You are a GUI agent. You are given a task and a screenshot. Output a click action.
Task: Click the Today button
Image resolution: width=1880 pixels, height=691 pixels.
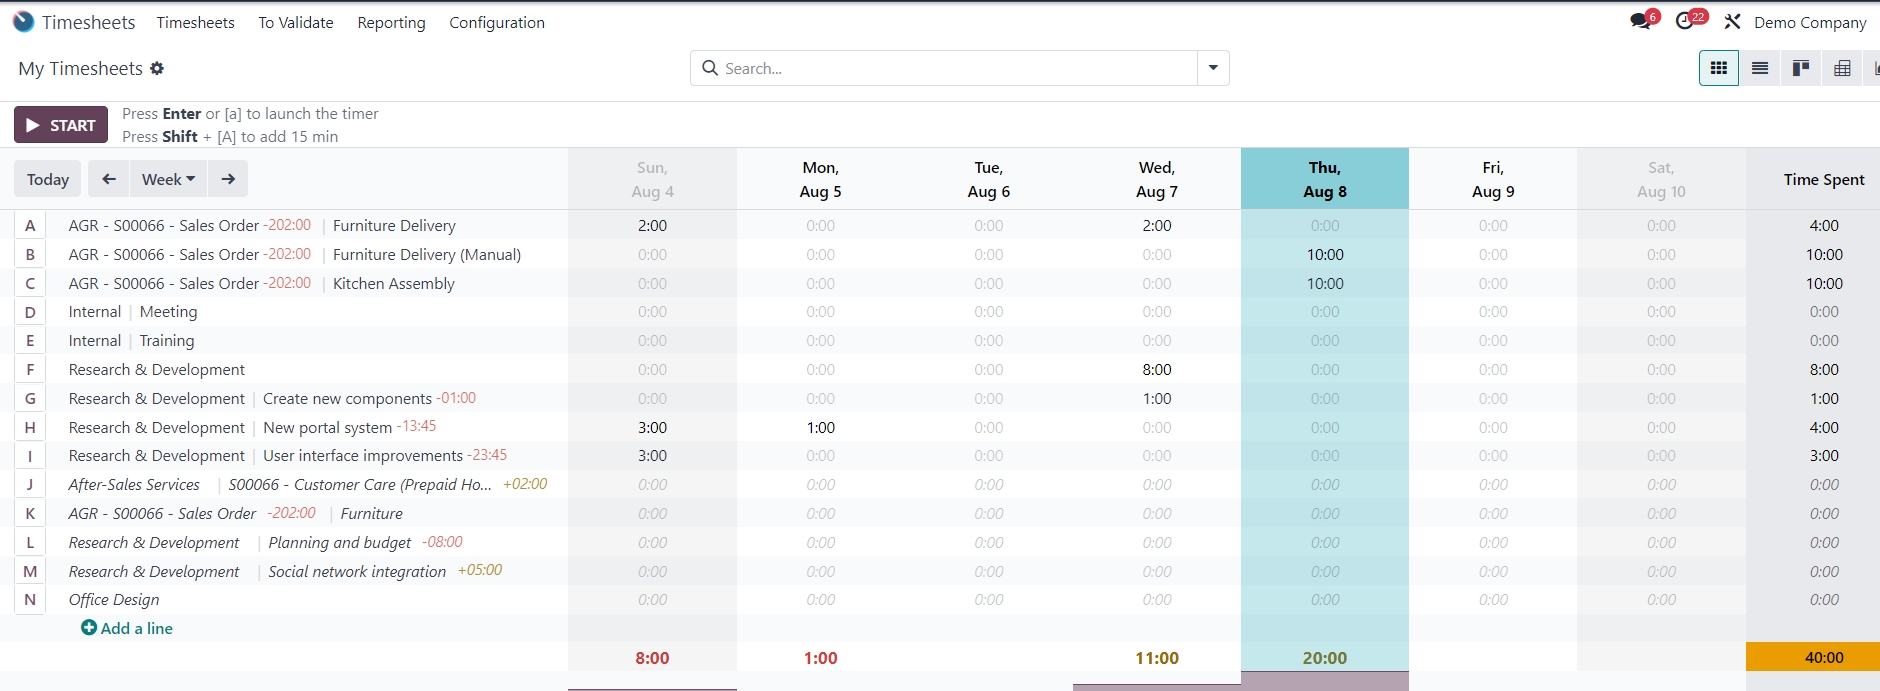coord(48,179)
